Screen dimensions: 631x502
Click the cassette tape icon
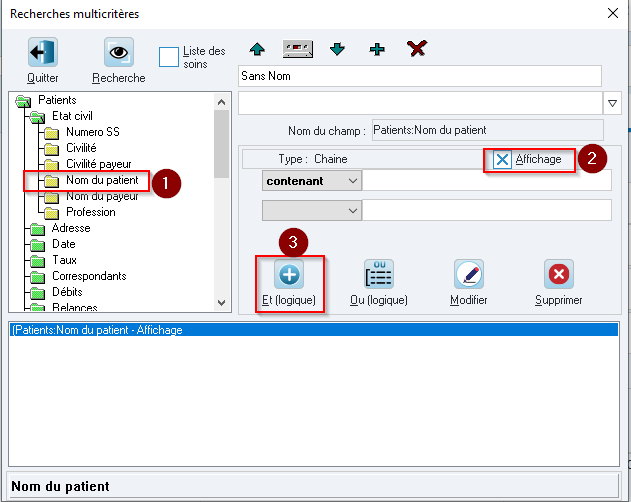[x=297, y=49]
